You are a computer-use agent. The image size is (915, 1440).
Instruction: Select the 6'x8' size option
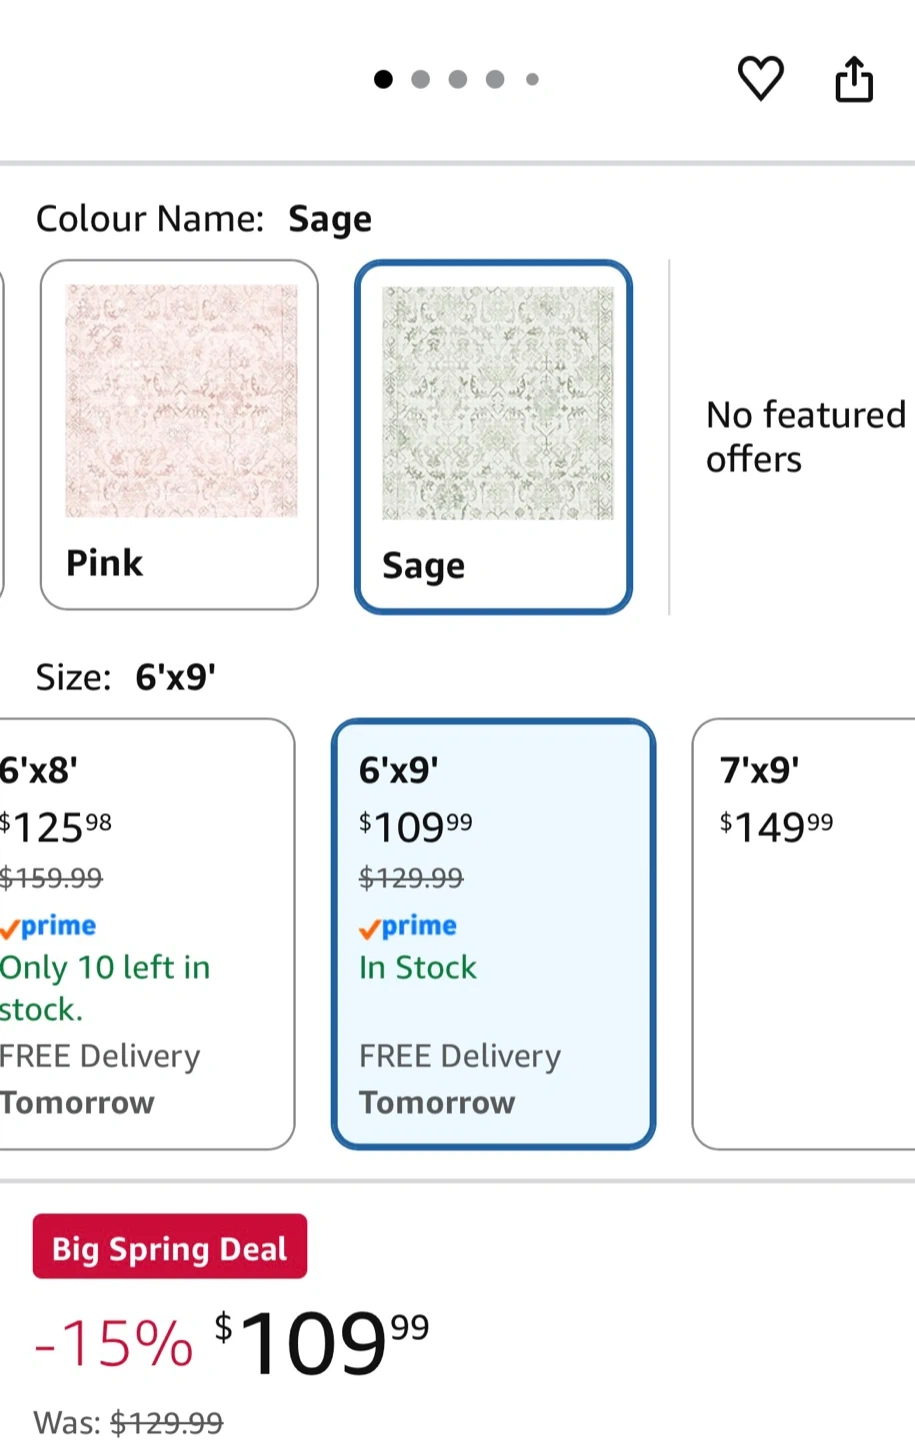pyautogui.click(x=145, y=934)
